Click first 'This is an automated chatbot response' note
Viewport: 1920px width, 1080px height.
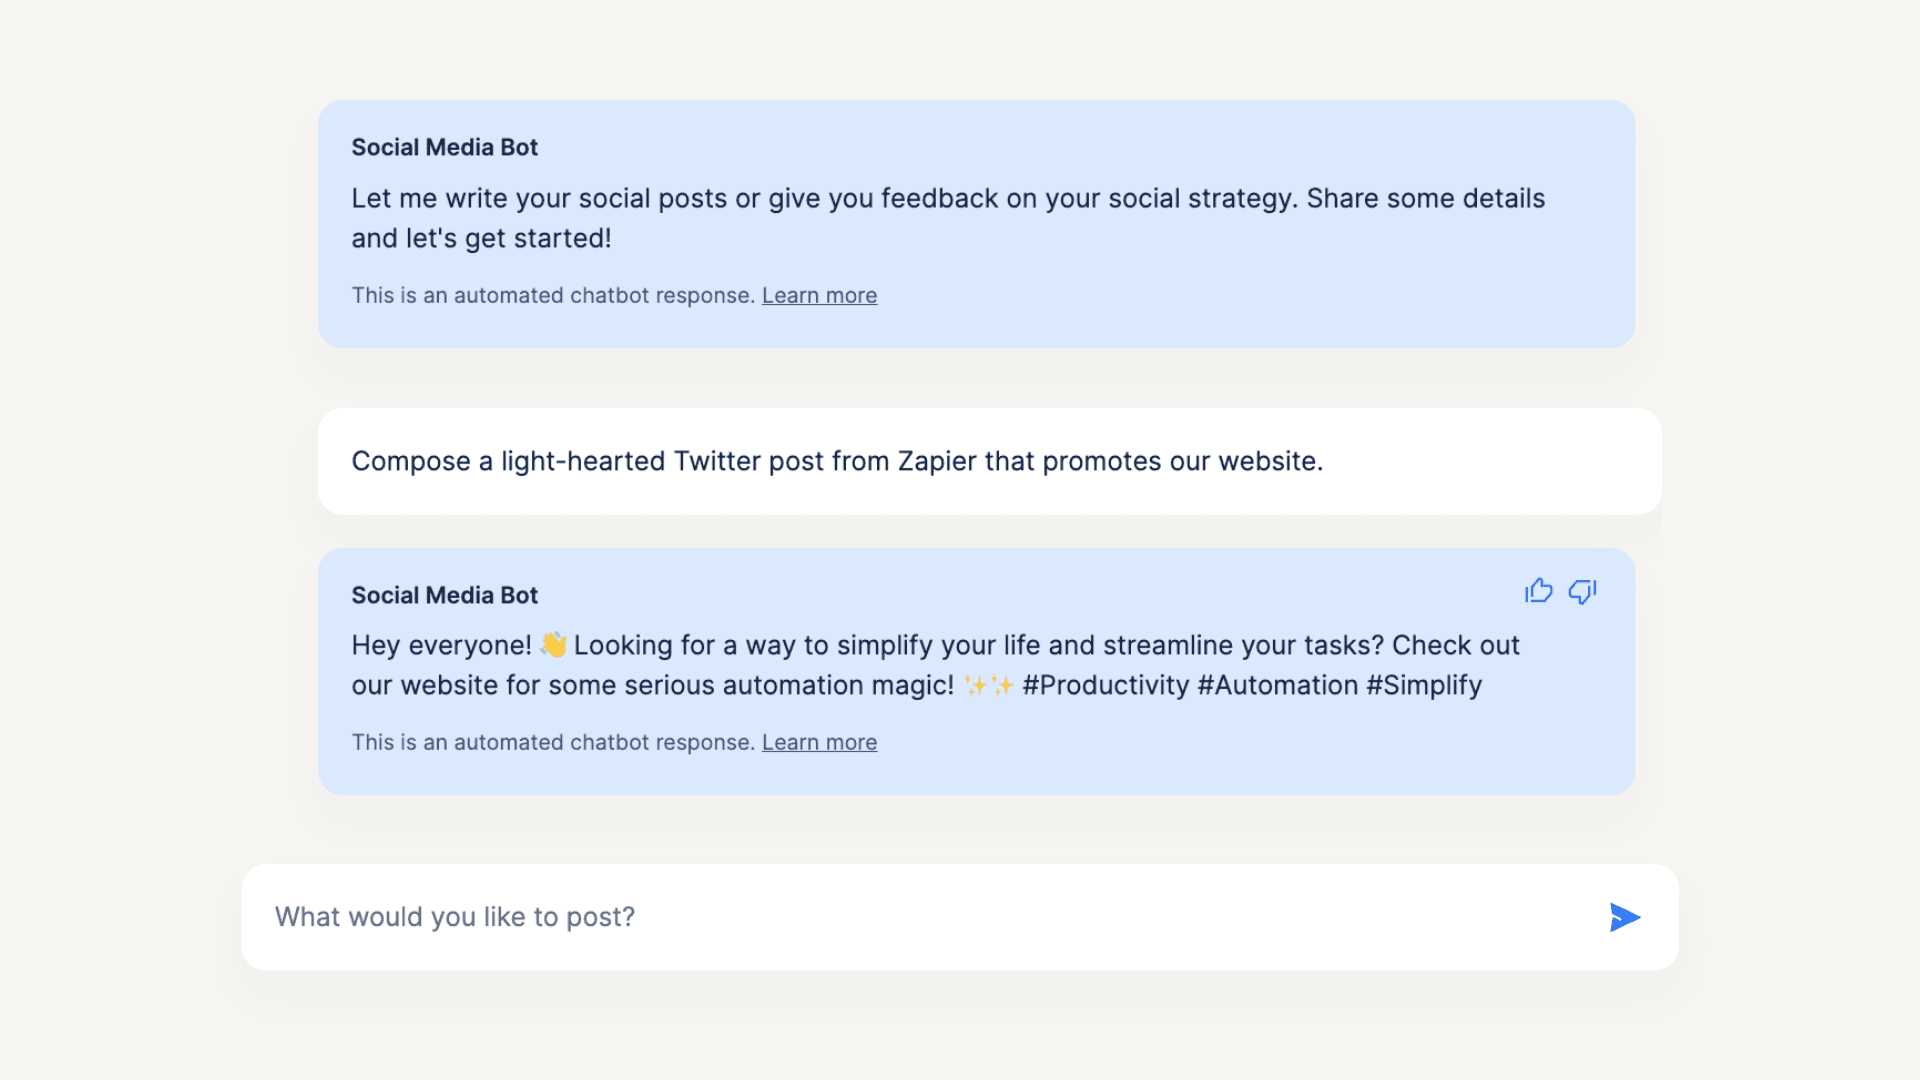click(x=552, y=296)
